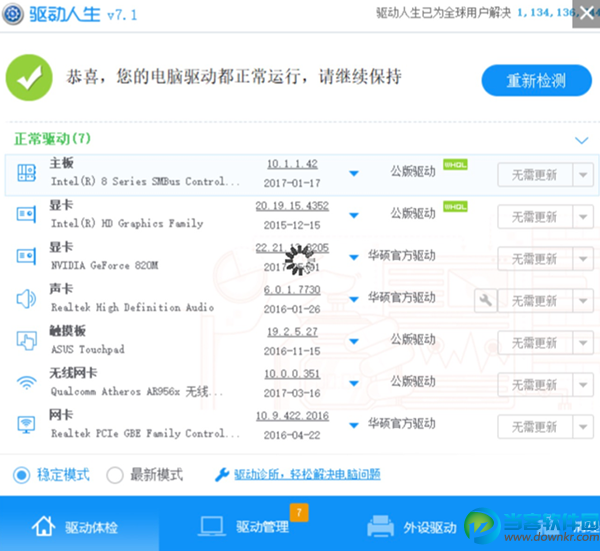Click 无需更新 button for NVIDIA GeForce 820M
600x551 pixels.
click(535, 259)
